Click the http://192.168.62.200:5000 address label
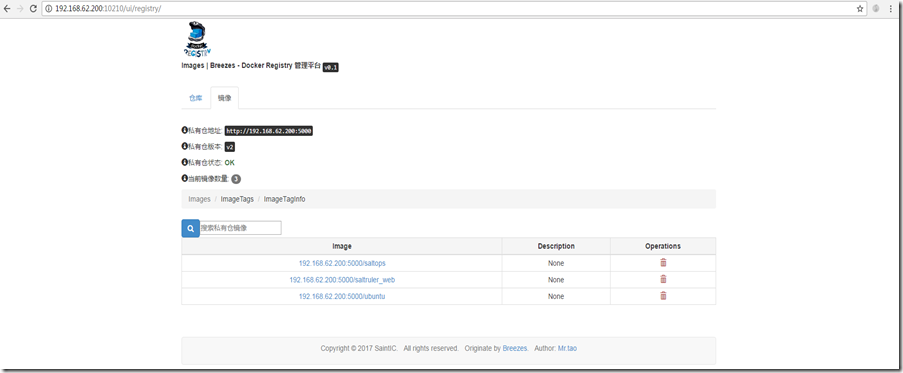 point(269,131)
